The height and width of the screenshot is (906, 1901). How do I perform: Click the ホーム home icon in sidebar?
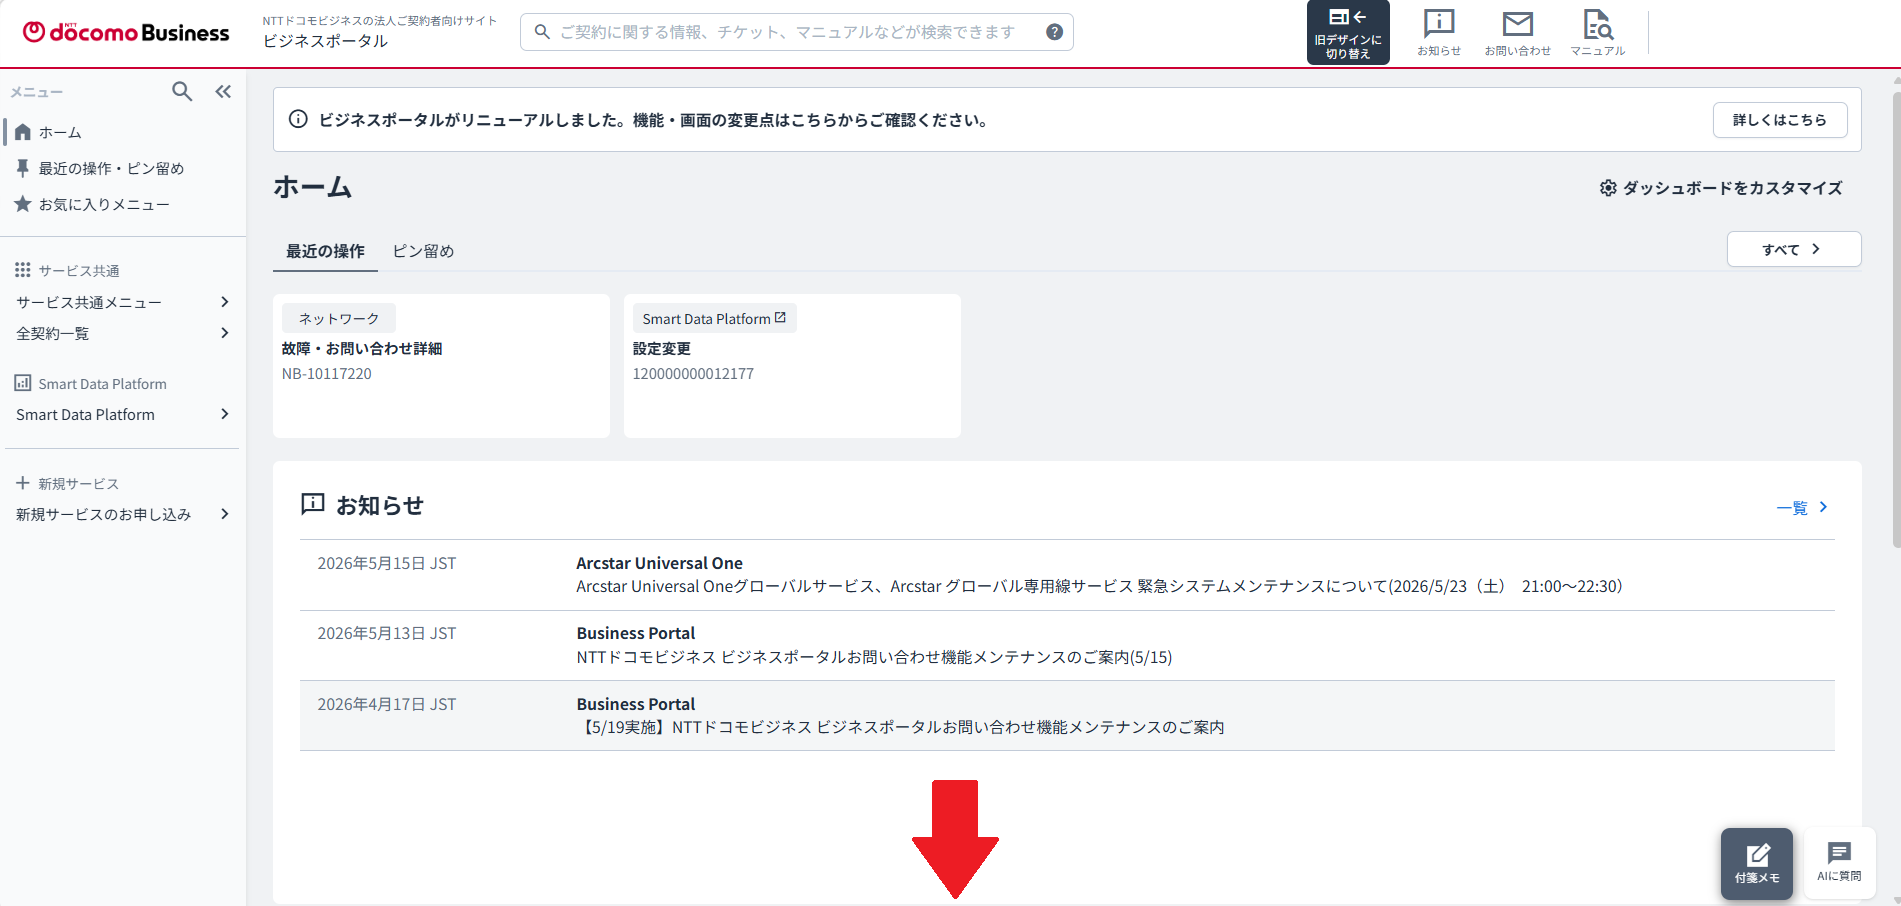[22, 132]
